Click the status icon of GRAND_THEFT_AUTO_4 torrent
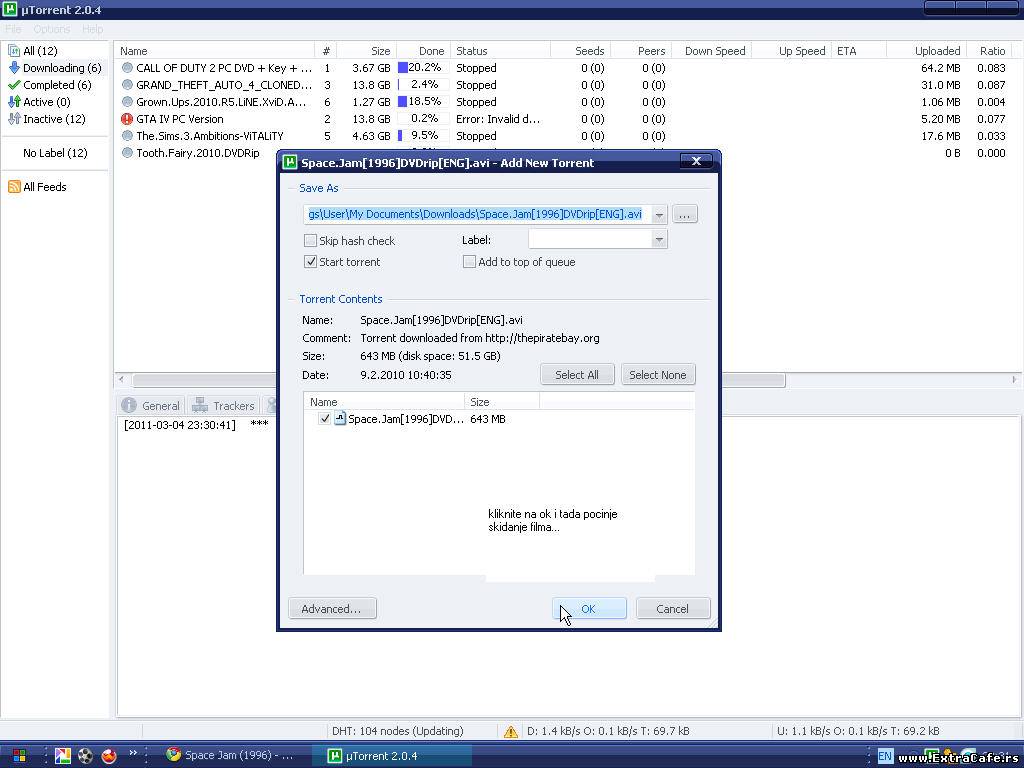Viewport: 1024px width, 768px height. tap(127, 85)
